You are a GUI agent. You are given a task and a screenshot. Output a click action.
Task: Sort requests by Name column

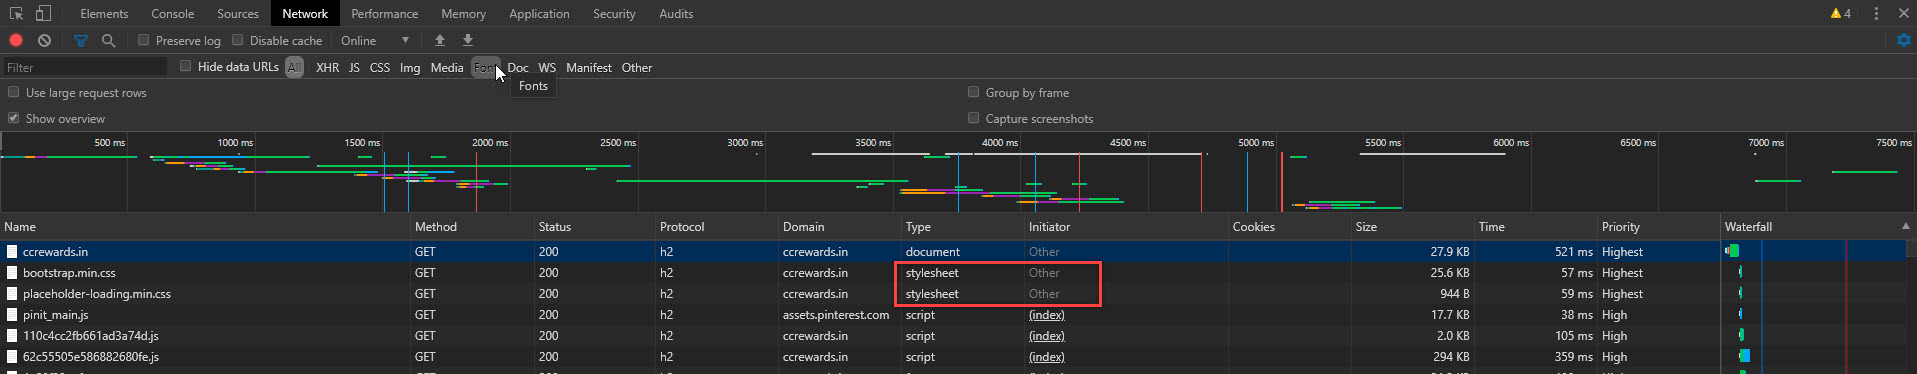[x=205, y=226]
